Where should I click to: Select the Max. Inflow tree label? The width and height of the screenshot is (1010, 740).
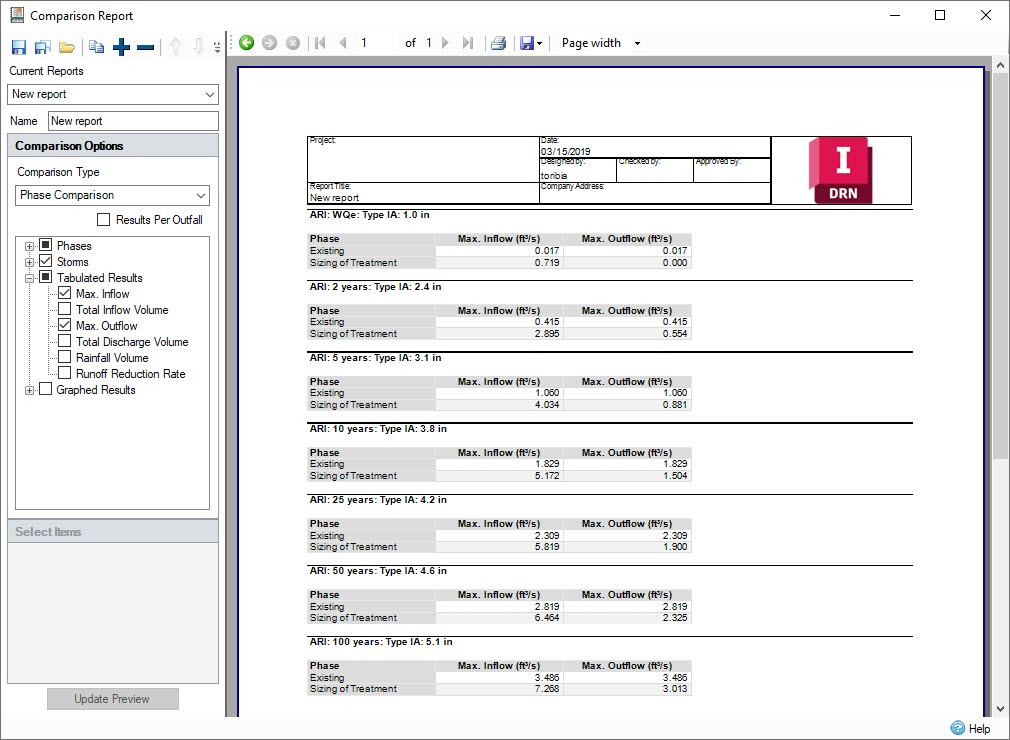(x=102, y=294)
